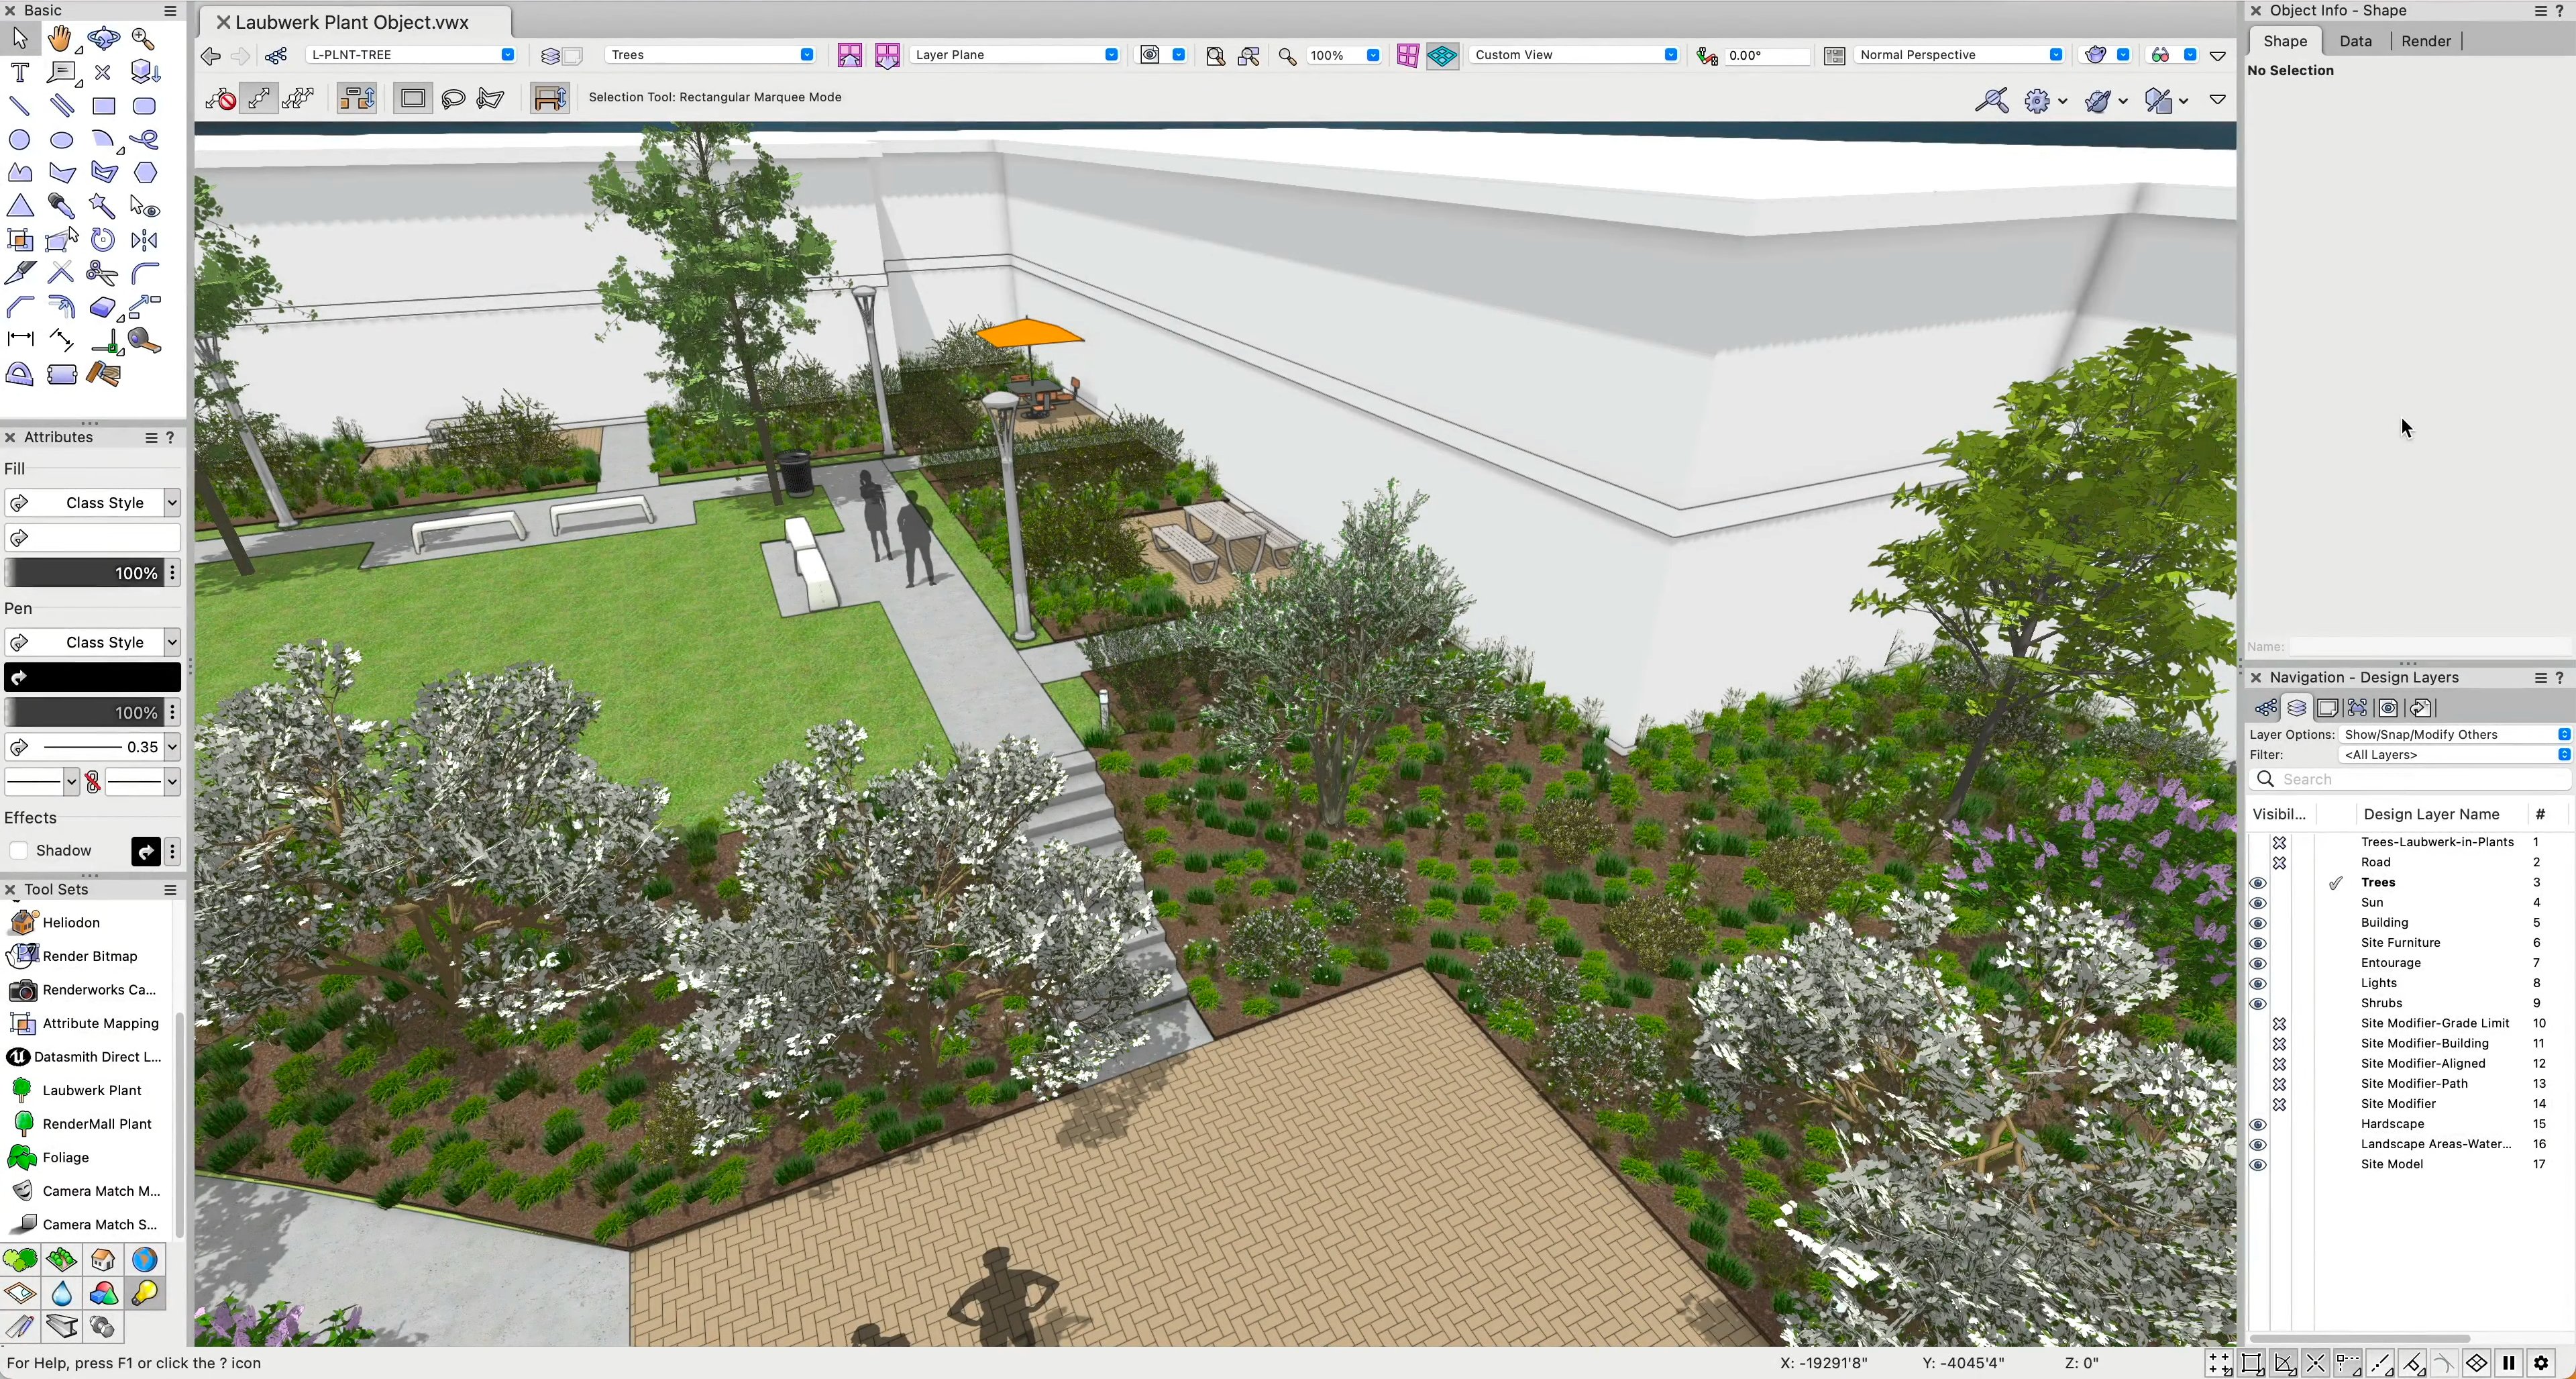Switch to the Data tab
This screenshot has height=1379, width=2576.
[2355, 41]
